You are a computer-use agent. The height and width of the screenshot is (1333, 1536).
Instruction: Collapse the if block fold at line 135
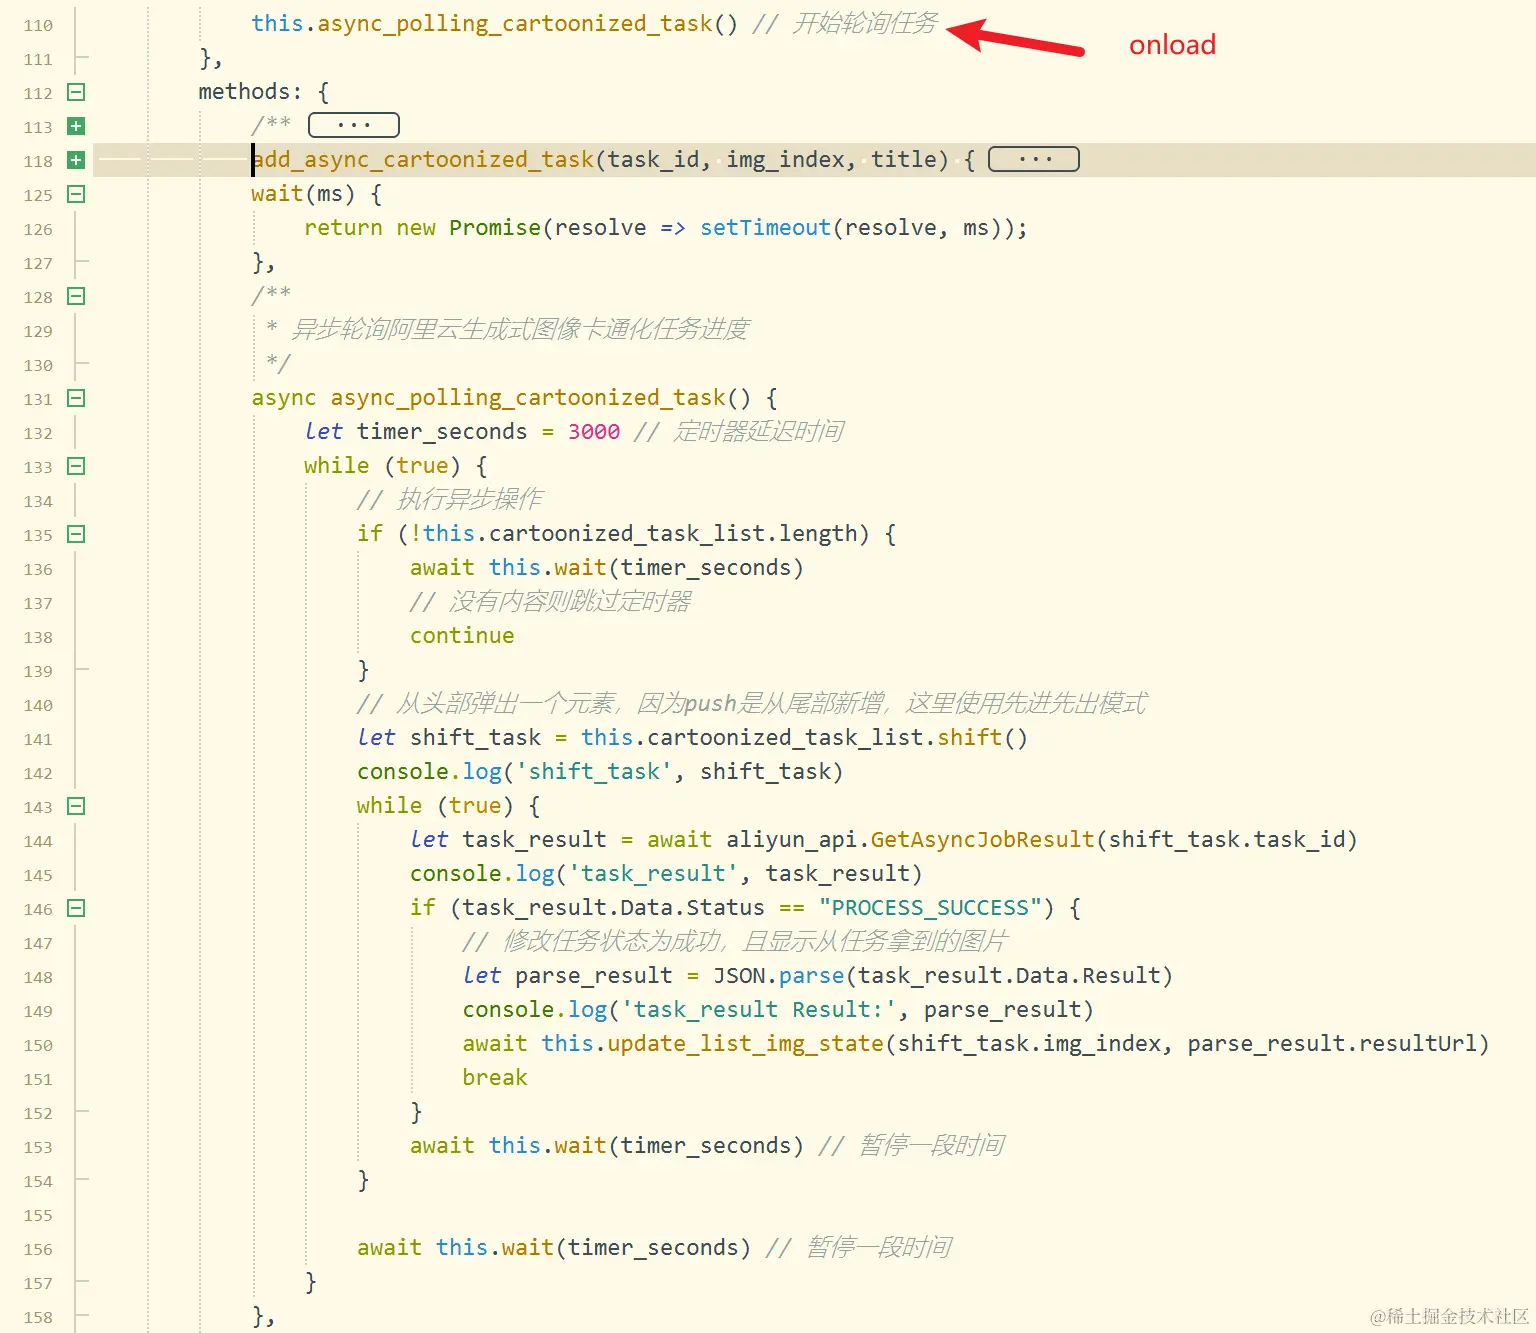[76, 534]
